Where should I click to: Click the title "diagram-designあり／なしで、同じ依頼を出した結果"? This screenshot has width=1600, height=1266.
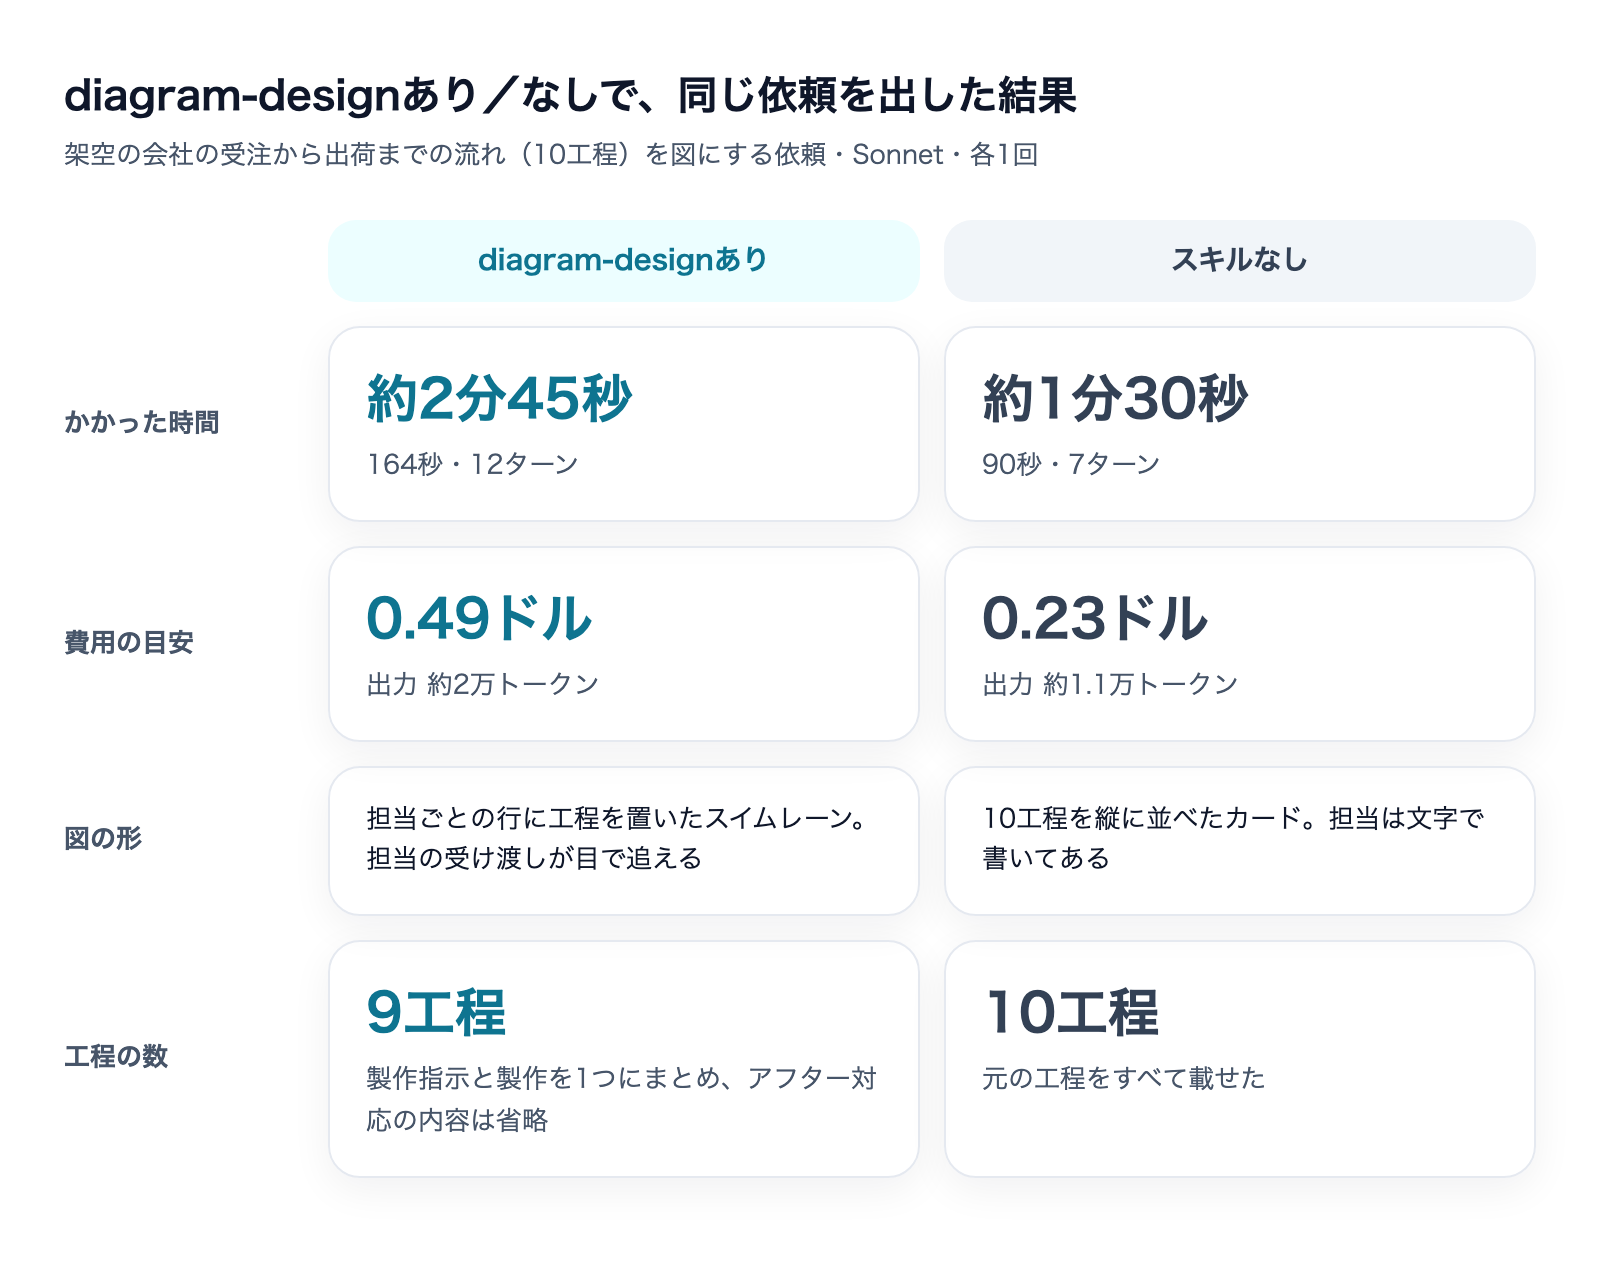click(570, 96)
